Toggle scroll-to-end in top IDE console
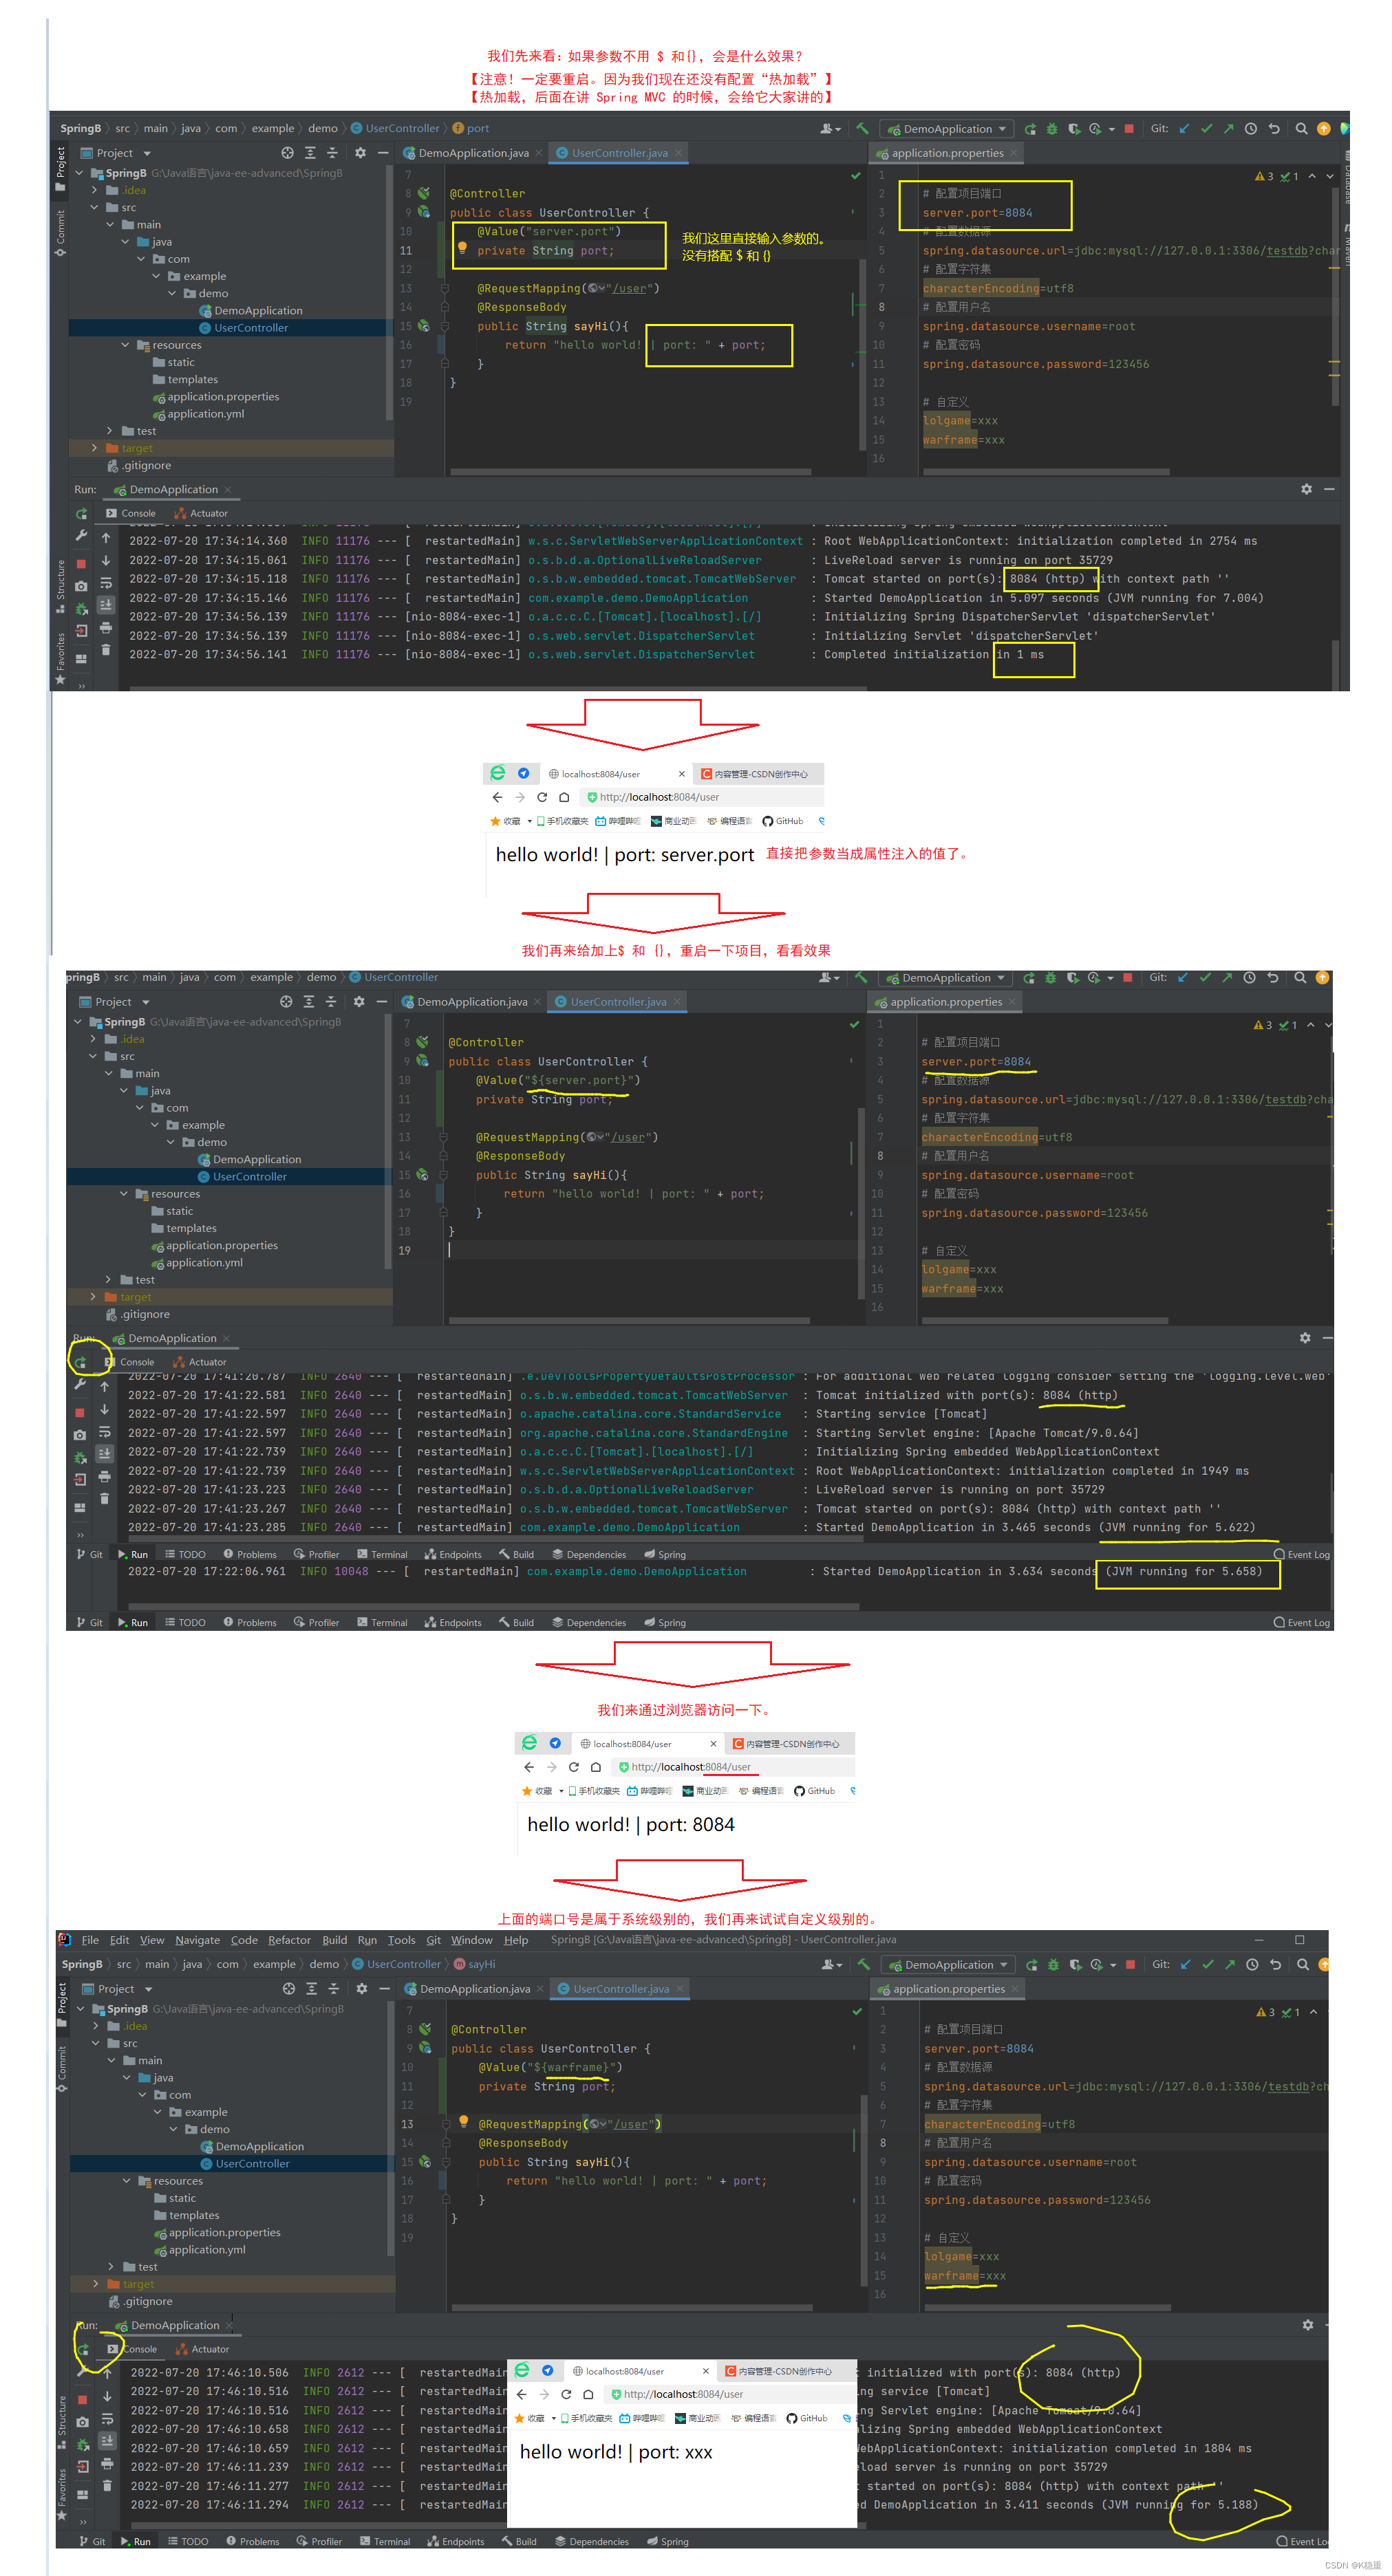1392x2576 pixels. (106, 605)
